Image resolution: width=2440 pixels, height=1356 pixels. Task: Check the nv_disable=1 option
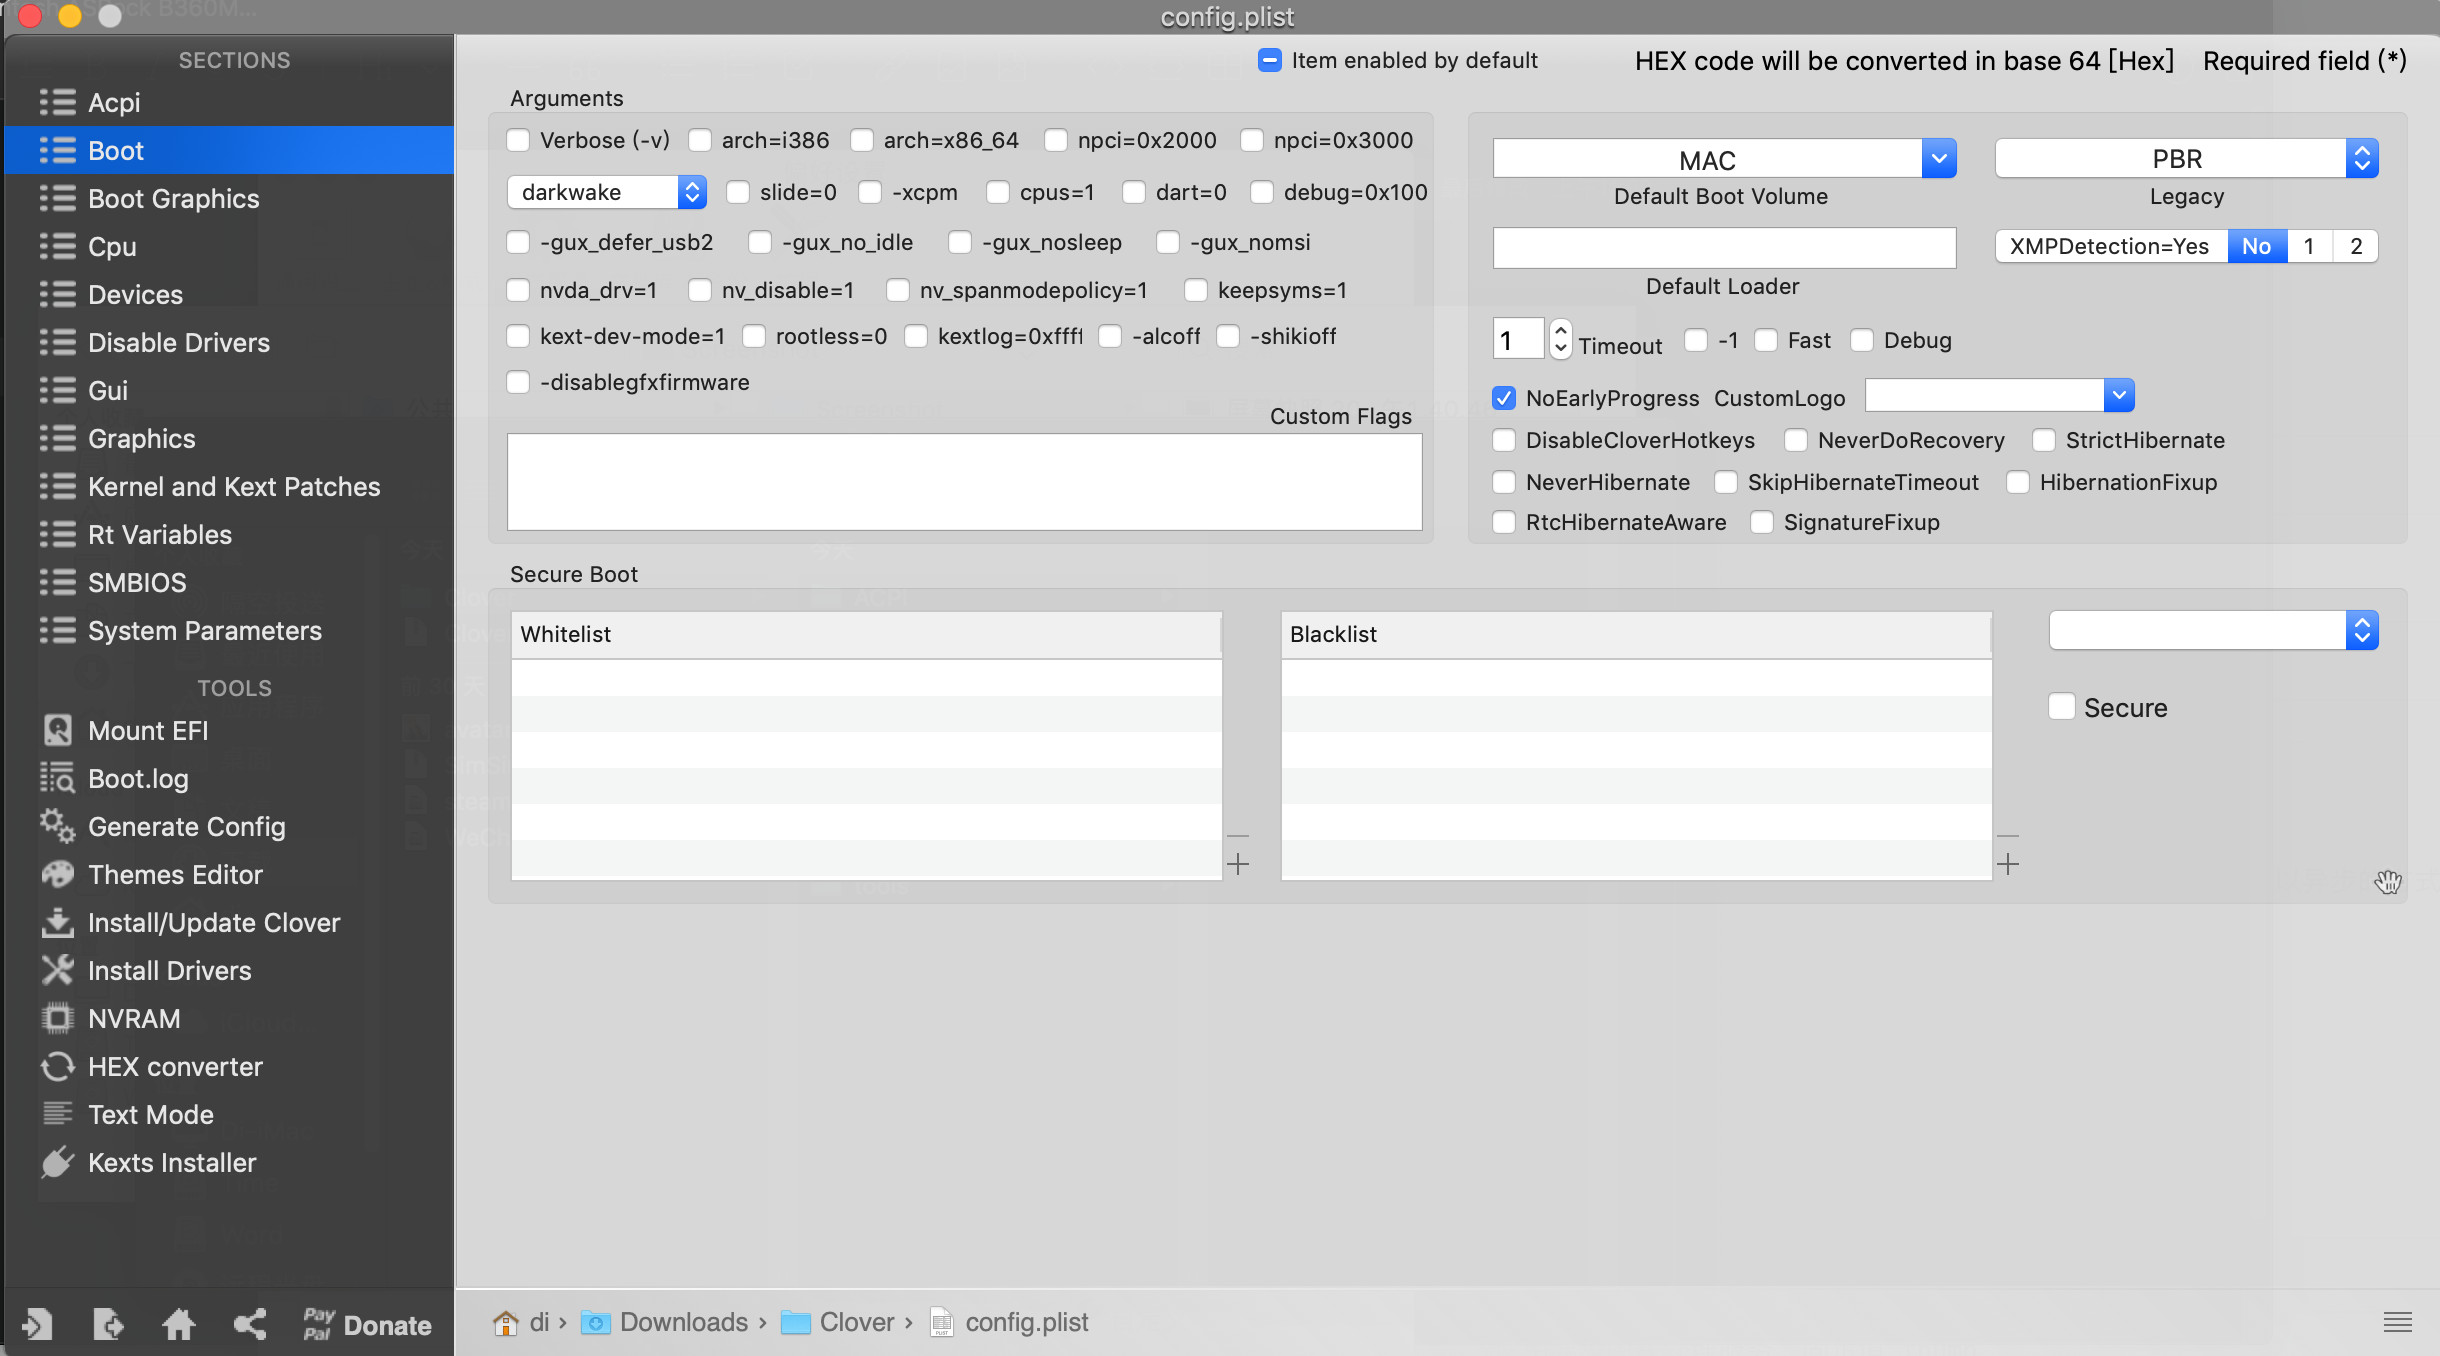(x=700, y=290)
